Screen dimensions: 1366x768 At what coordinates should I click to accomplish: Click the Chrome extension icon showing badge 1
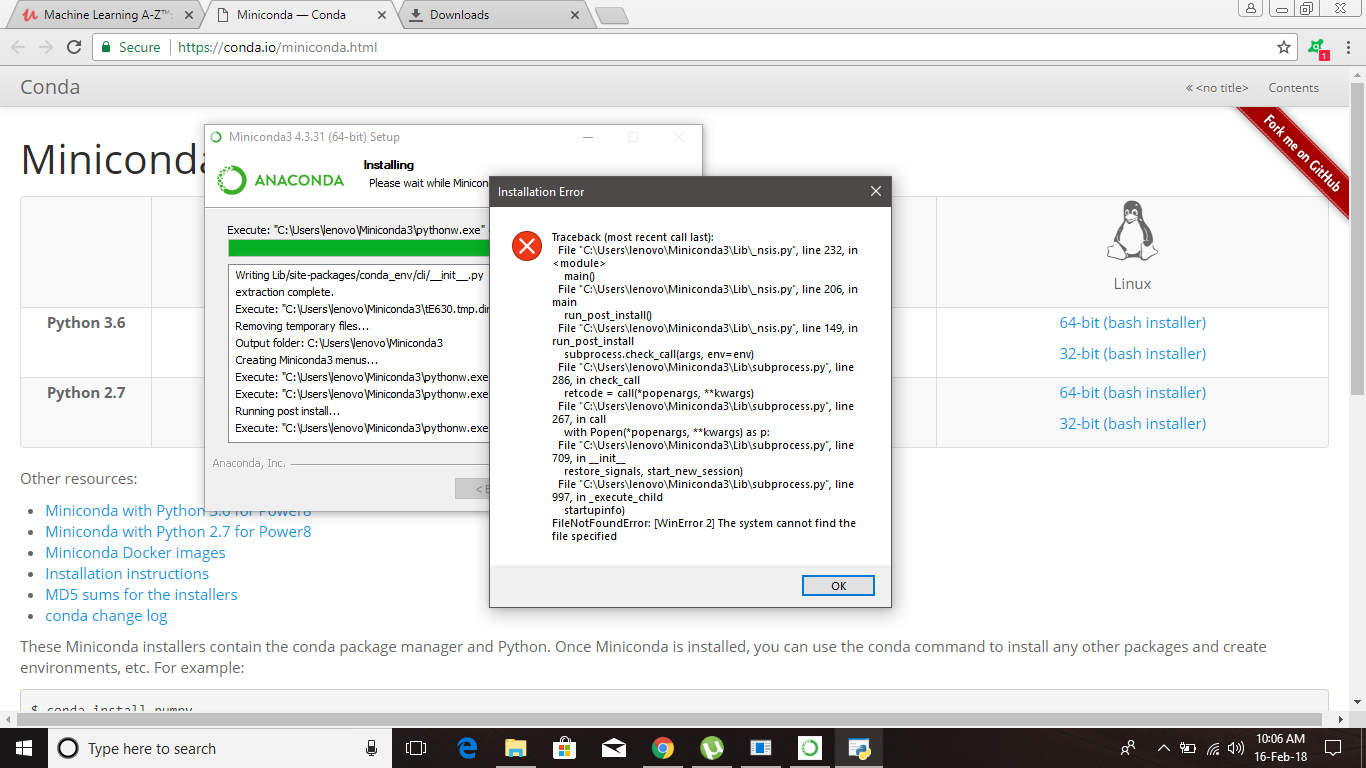pos(1315,46)
